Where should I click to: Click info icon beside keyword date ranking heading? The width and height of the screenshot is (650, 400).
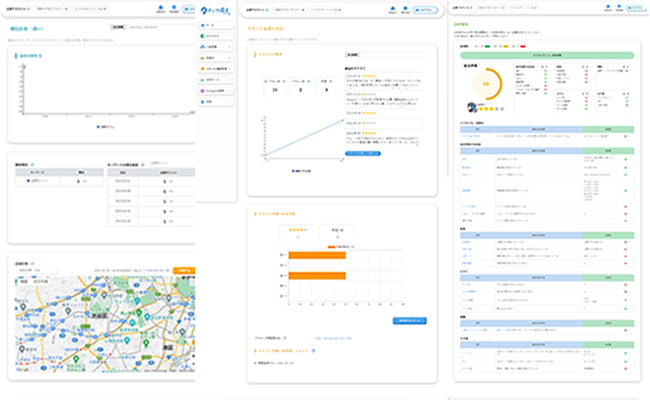(143, 165)
